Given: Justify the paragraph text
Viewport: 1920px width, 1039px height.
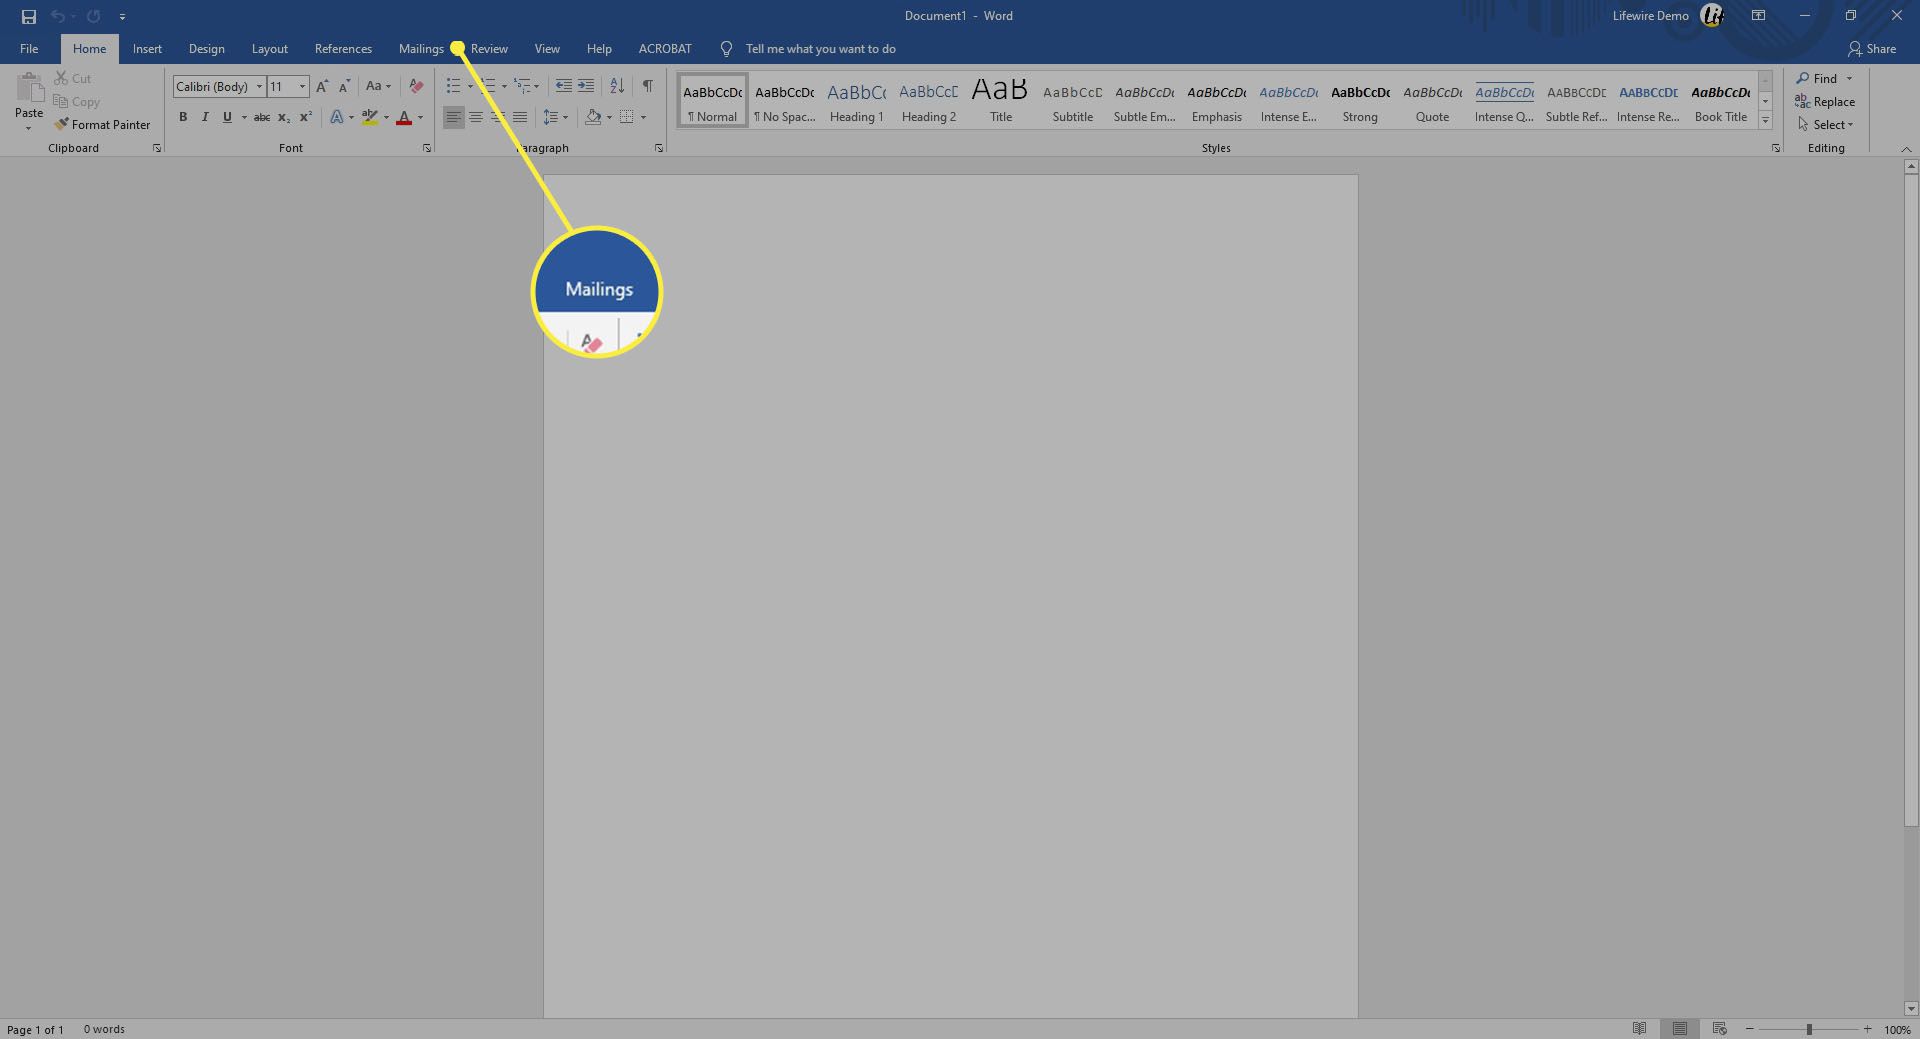Looking at the screenshot, I should coord(520,117).
